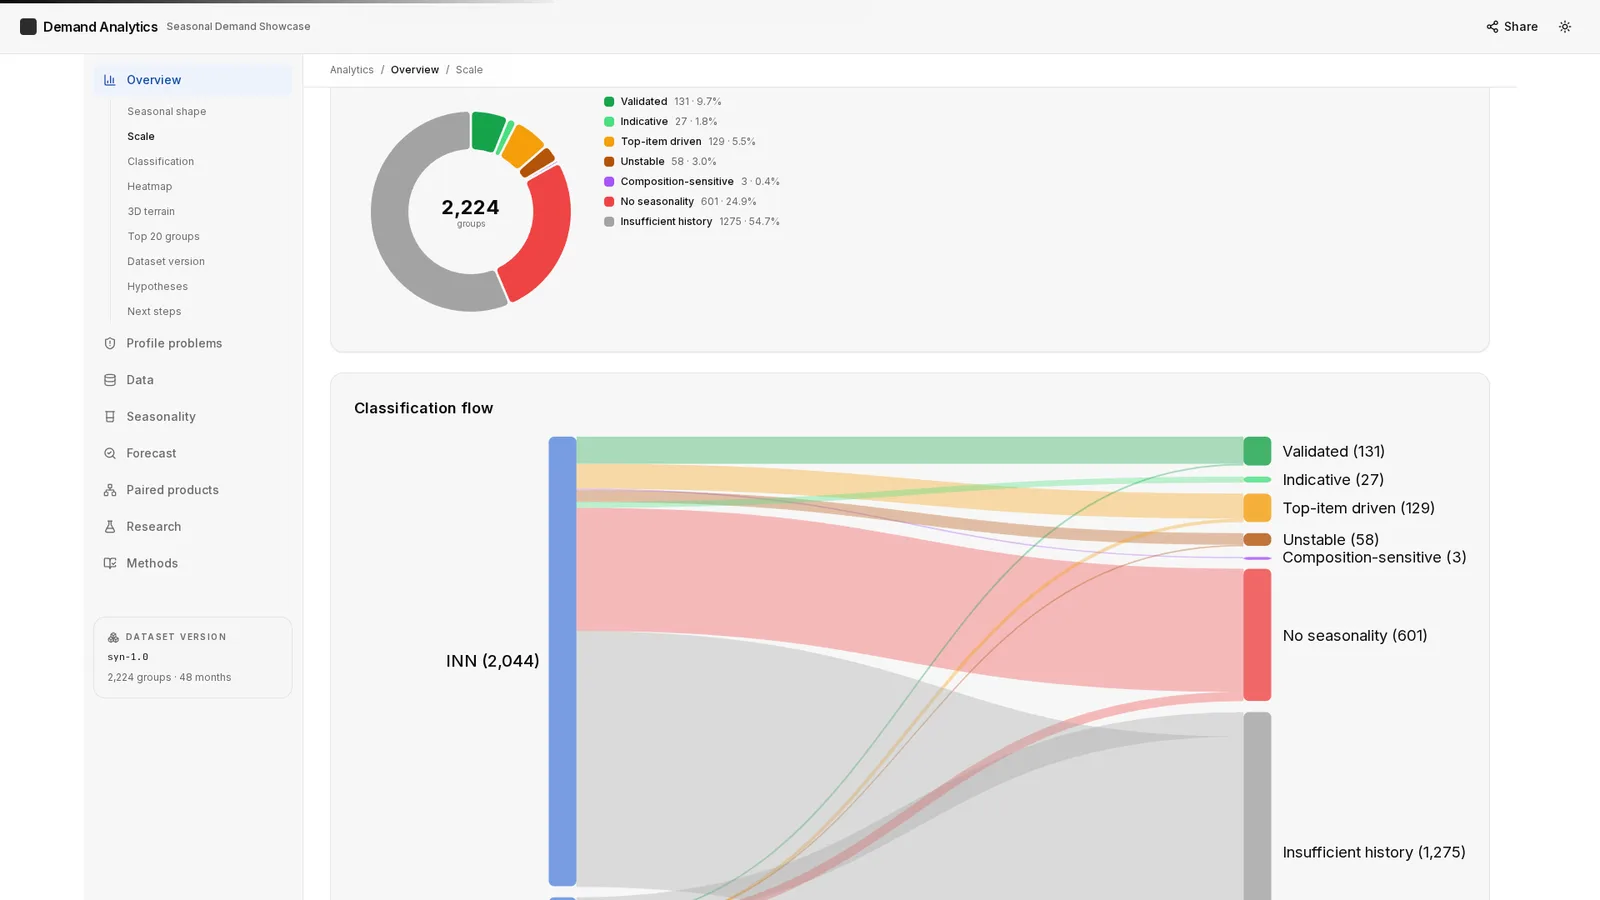Click the Overview bar chart icon
1600x900 pixels.
[110, 80]
